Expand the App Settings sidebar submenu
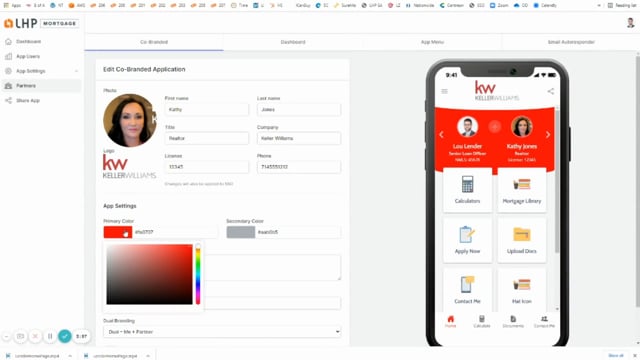 tap(76, 71)
